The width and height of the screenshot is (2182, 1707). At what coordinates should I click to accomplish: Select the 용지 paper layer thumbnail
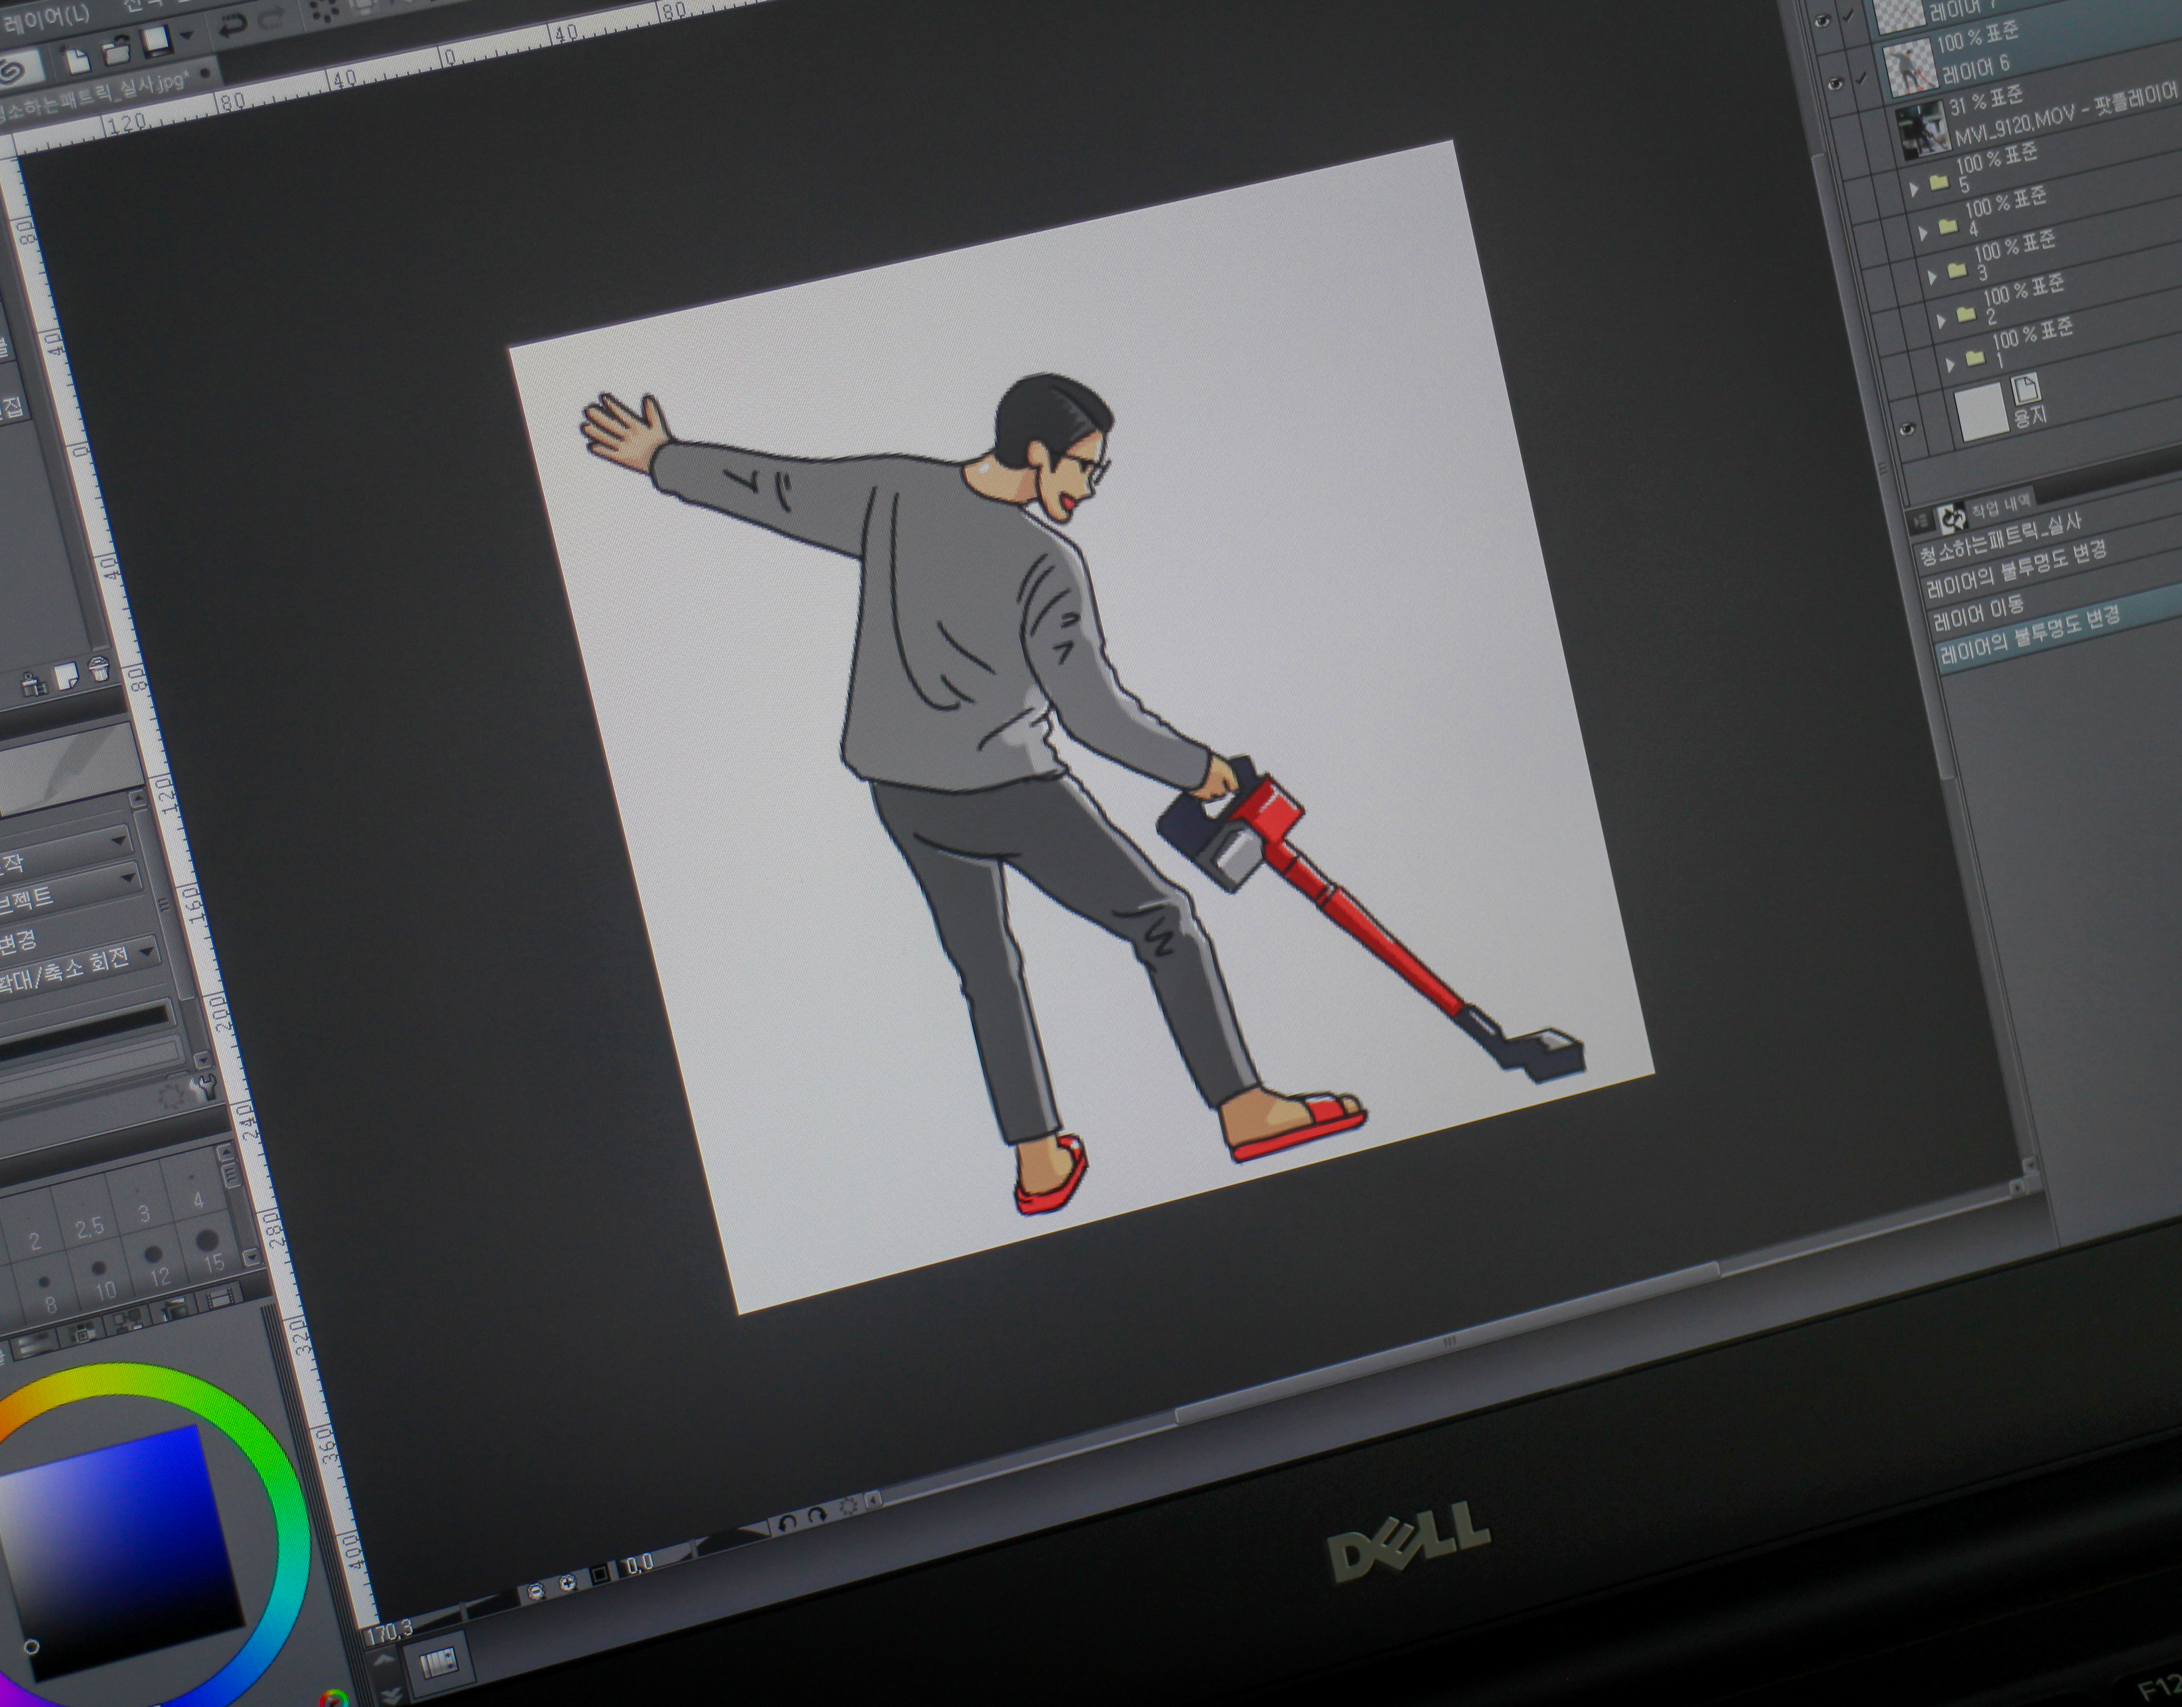[1983, 411]
